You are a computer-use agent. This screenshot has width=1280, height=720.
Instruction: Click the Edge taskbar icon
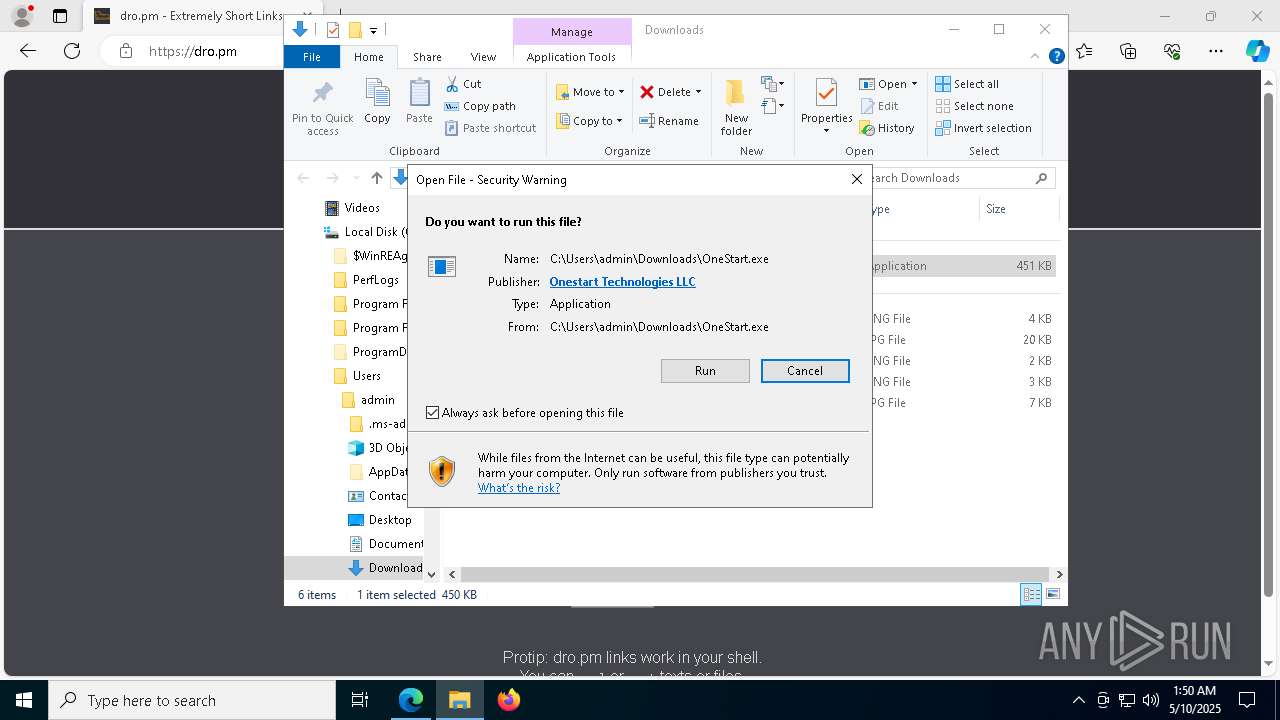pos(411,700)
